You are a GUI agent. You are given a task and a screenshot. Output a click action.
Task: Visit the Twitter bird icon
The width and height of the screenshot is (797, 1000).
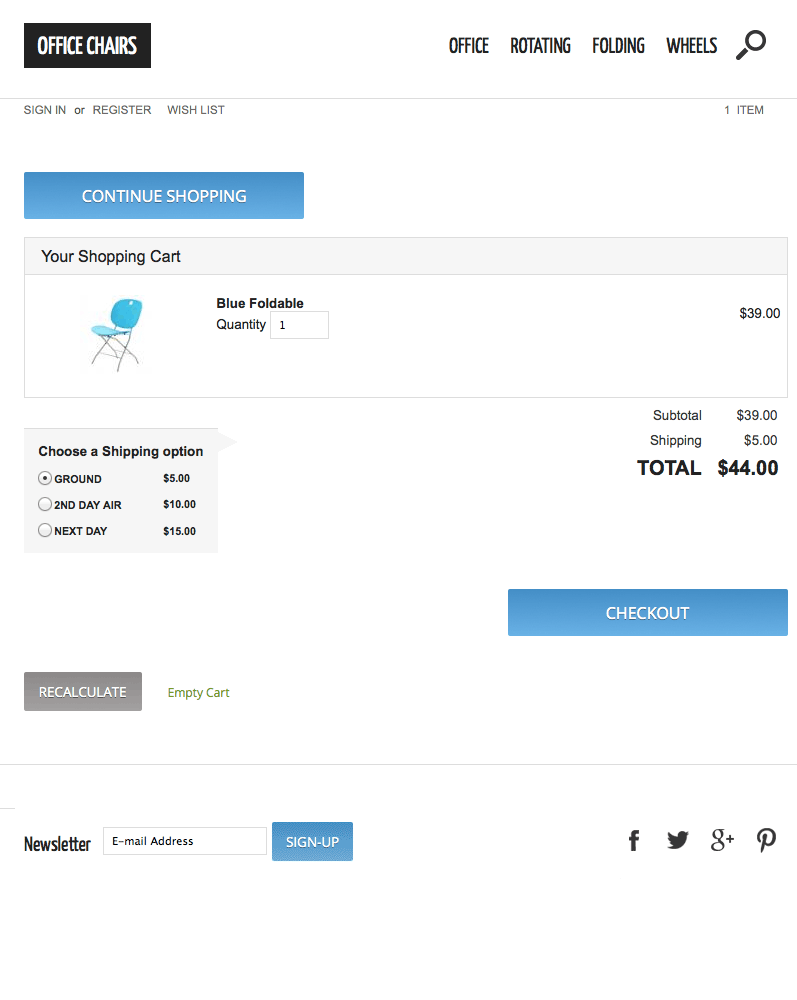point(678,841)
